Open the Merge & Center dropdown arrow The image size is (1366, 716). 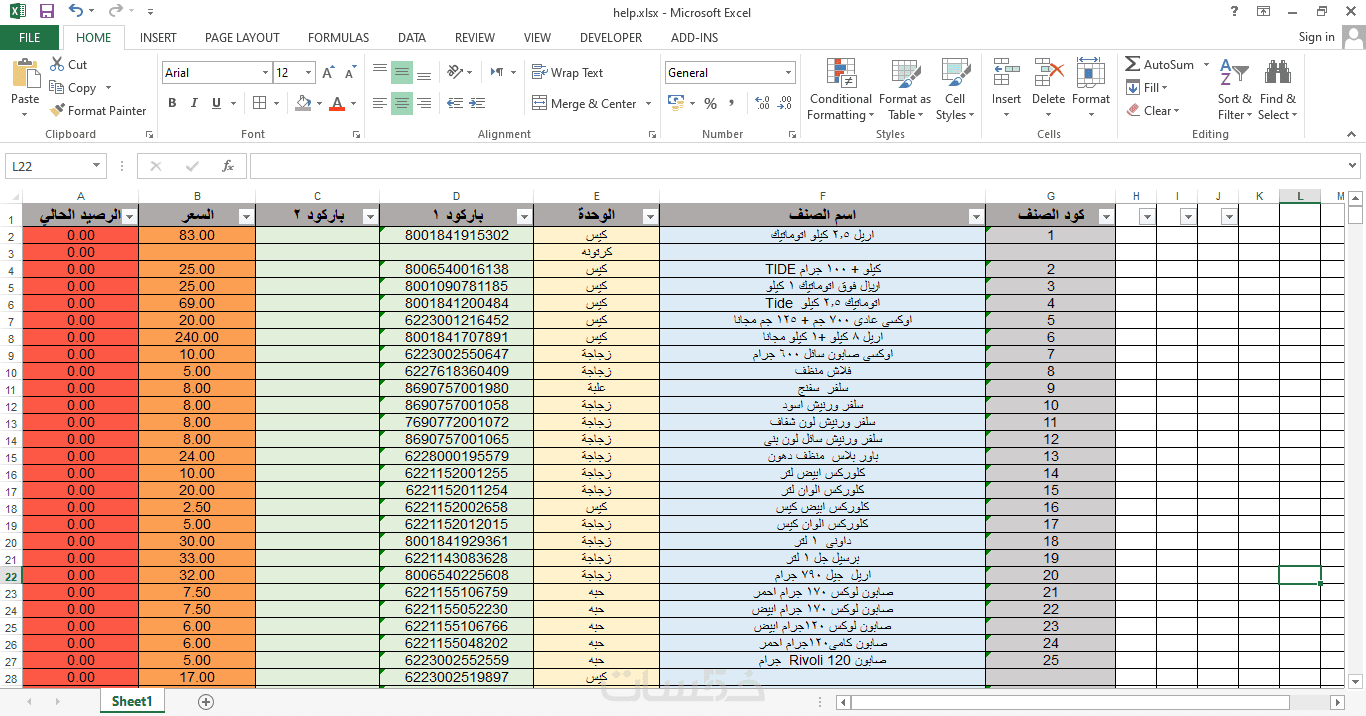click(648, 104)
